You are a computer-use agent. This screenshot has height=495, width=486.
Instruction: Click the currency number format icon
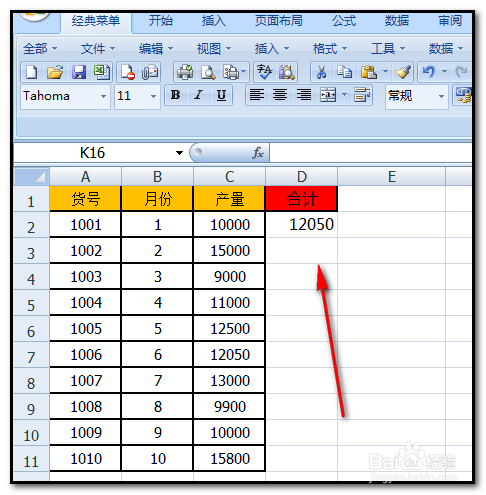tap(463, 95)
